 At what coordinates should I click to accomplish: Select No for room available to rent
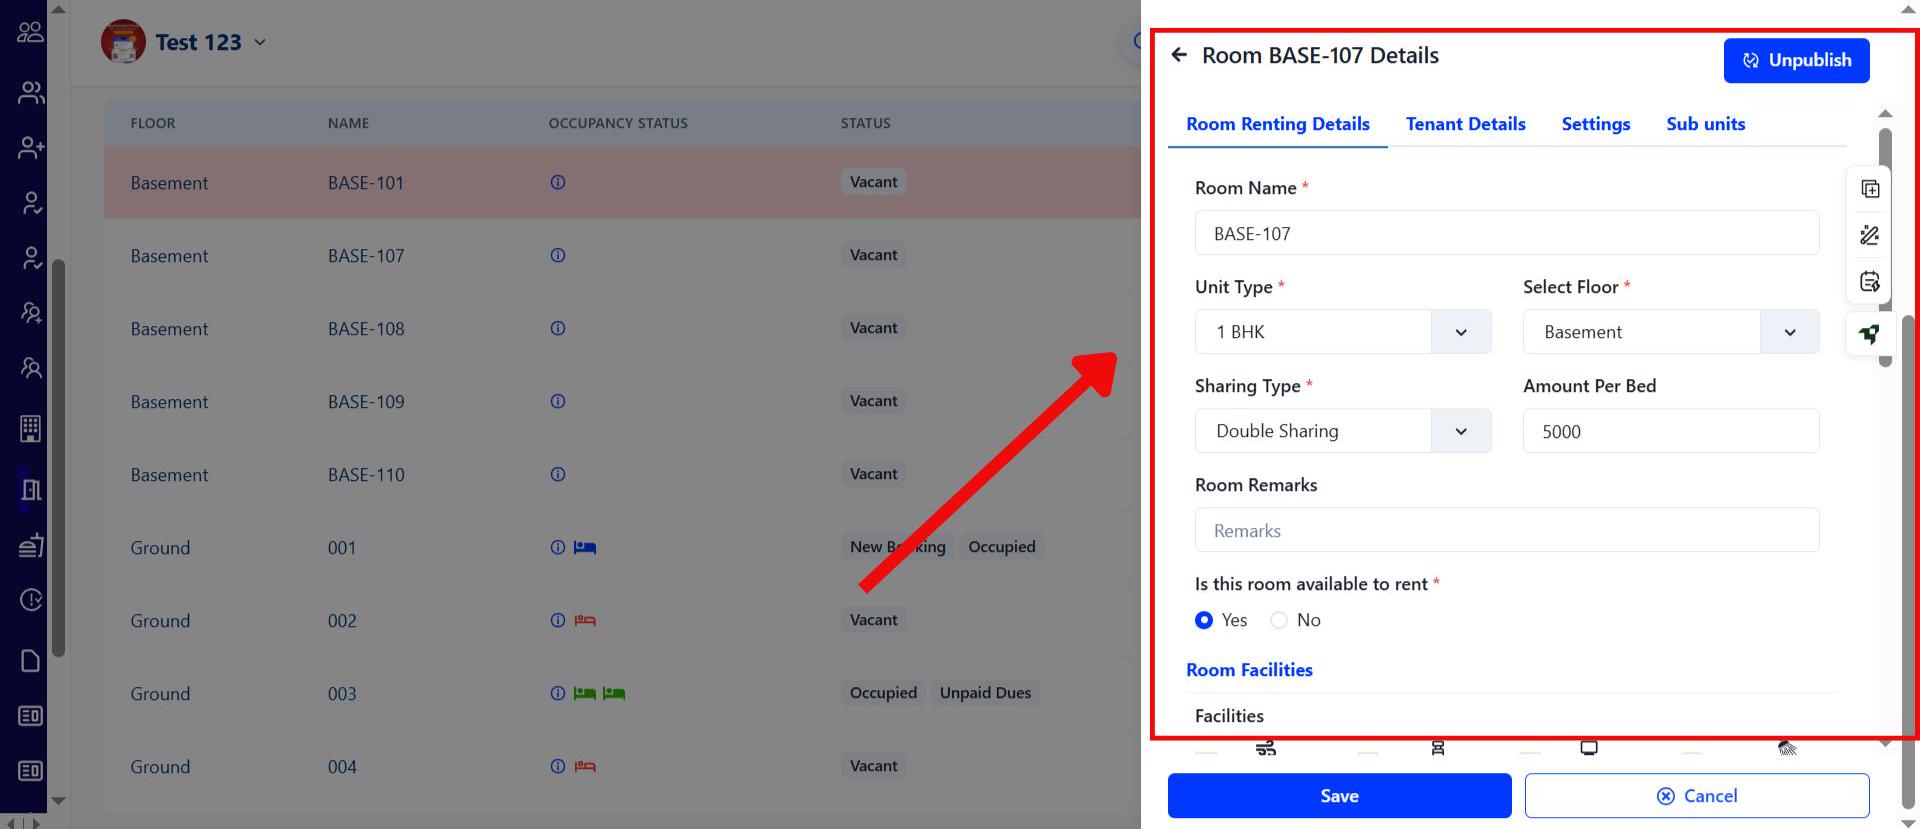[x=1279, y=620]
